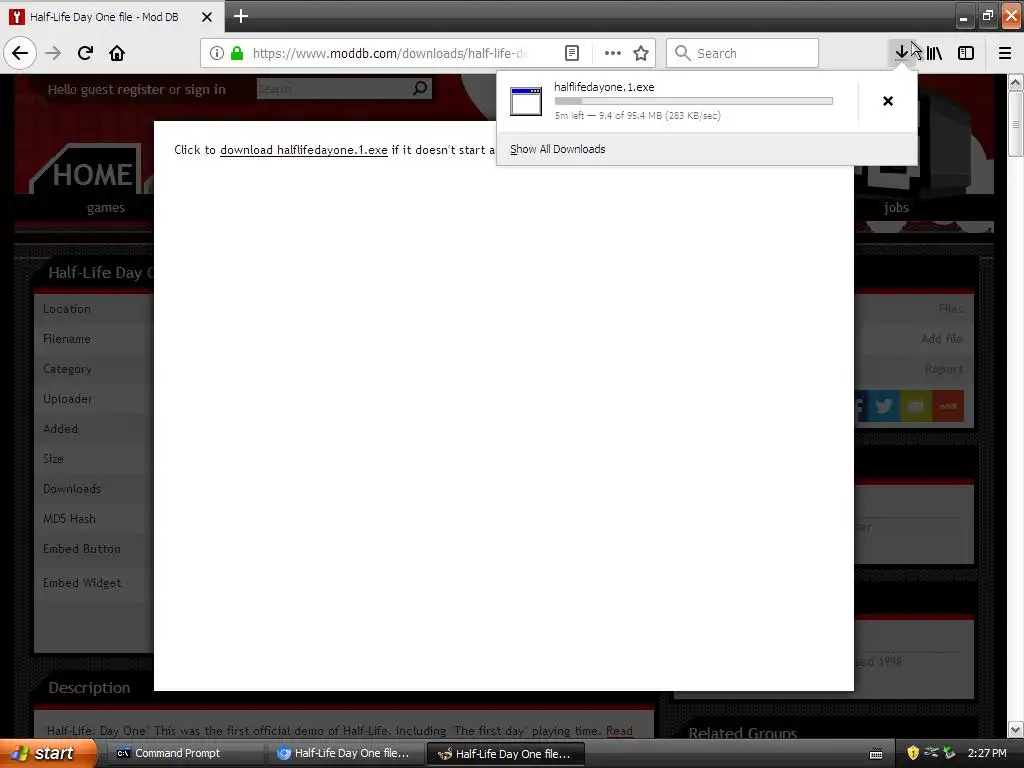The image size is (1024, 768).
Task: Click the download halflifedayone.1.exe link
Action: pyautogui.click(x=304, y=150)
